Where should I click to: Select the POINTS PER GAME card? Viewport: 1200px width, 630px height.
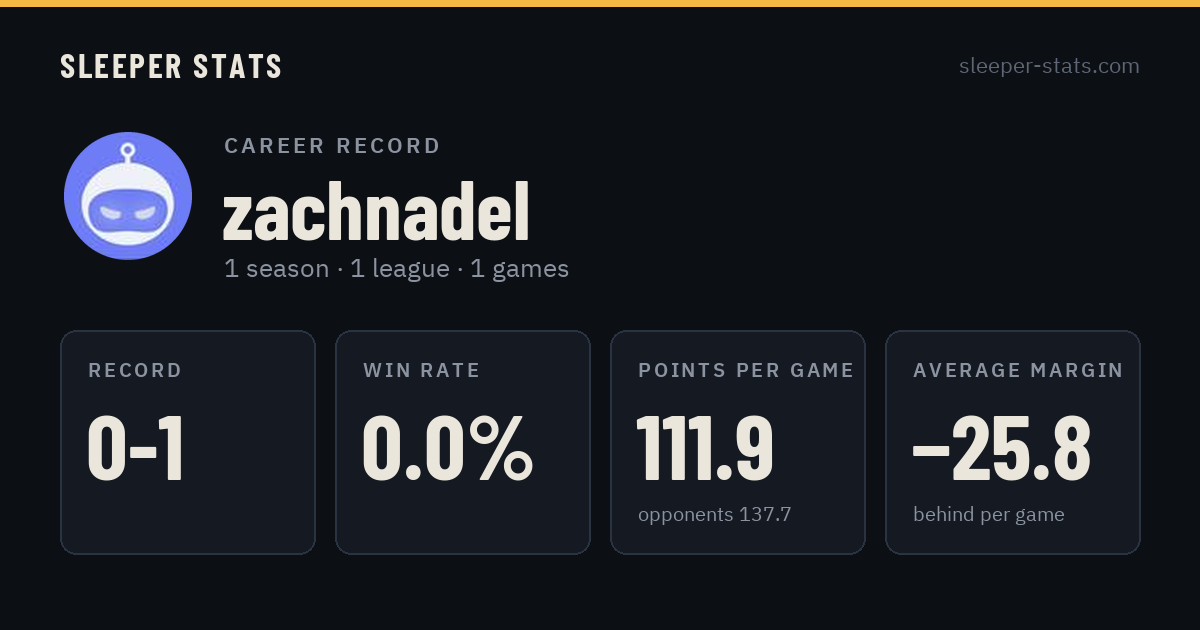[738, 442]
